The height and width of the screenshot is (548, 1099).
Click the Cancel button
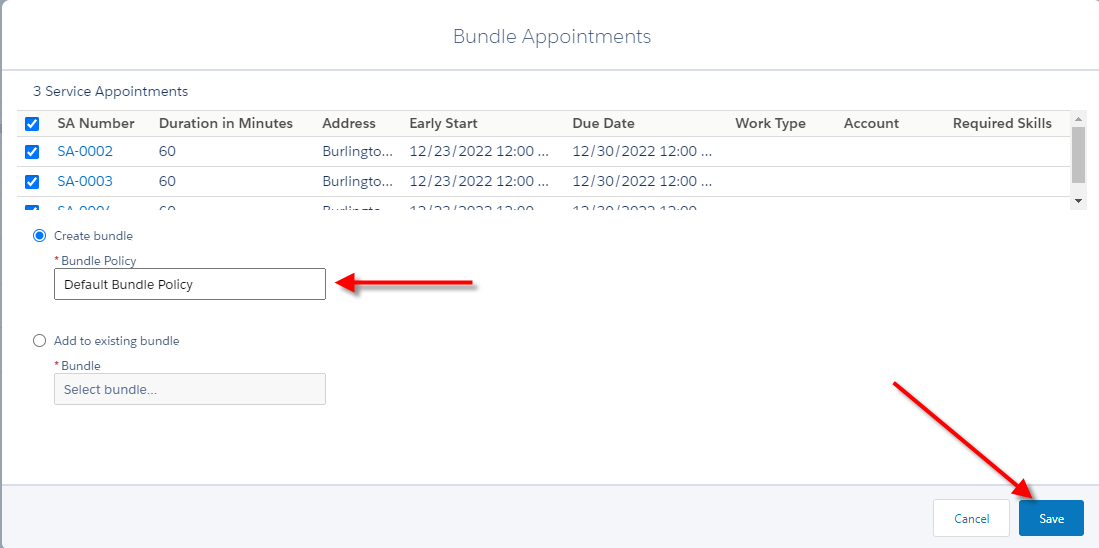tap(971, 518)
